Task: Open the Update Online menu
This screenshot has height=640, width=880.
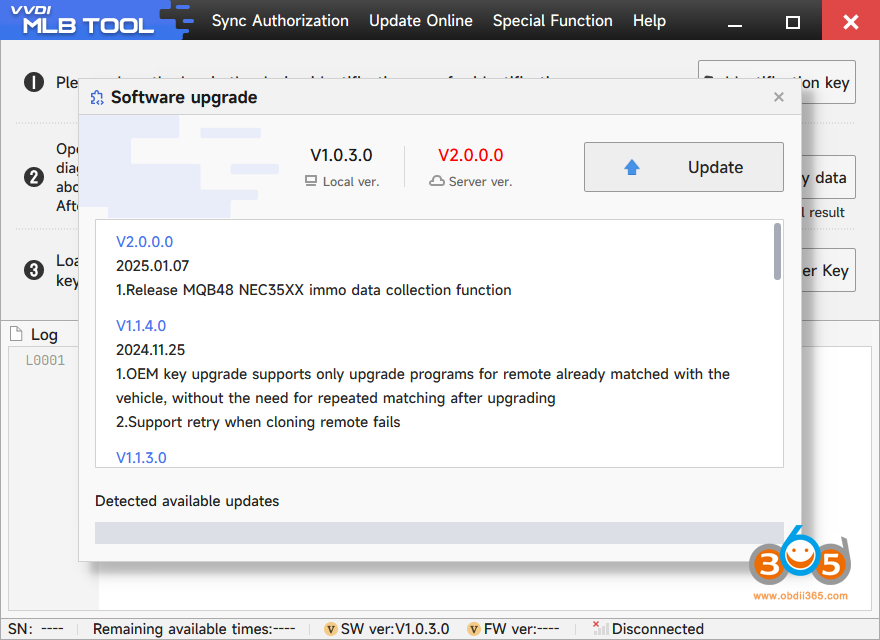Action: [x=421, y=21]
